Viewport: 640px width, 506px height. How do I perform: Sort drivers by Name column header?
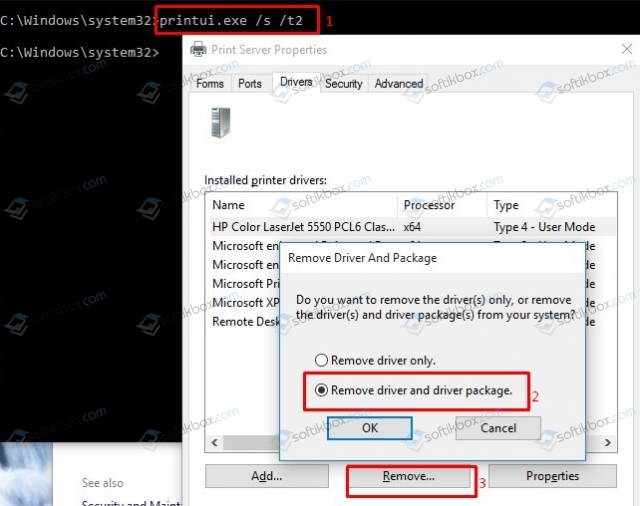pyautogui.click(x=300, y=205)
